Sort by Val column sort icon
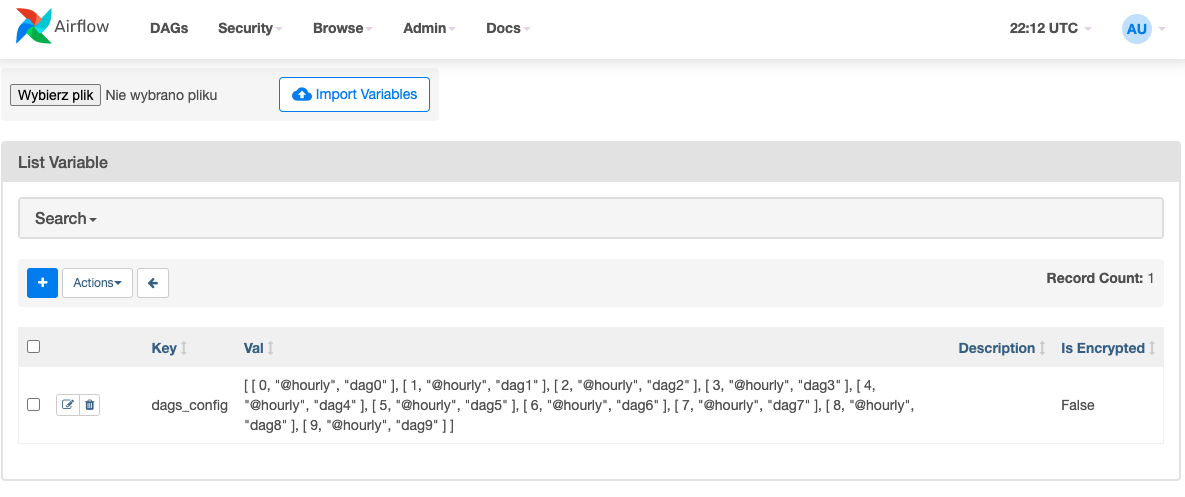Screen dimensions: 1185x497 click(270, 348)
